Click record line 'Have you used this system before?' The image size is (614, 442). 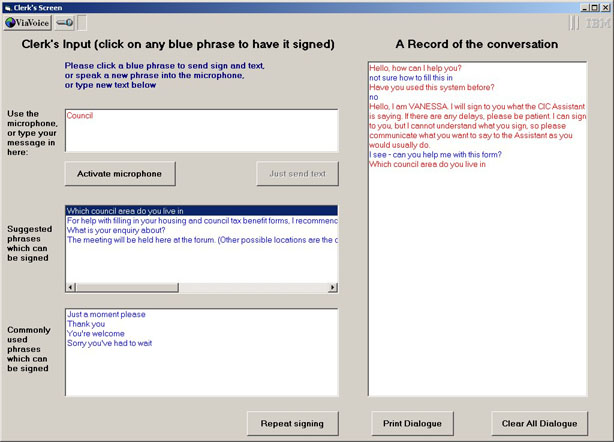click(432, 87)
